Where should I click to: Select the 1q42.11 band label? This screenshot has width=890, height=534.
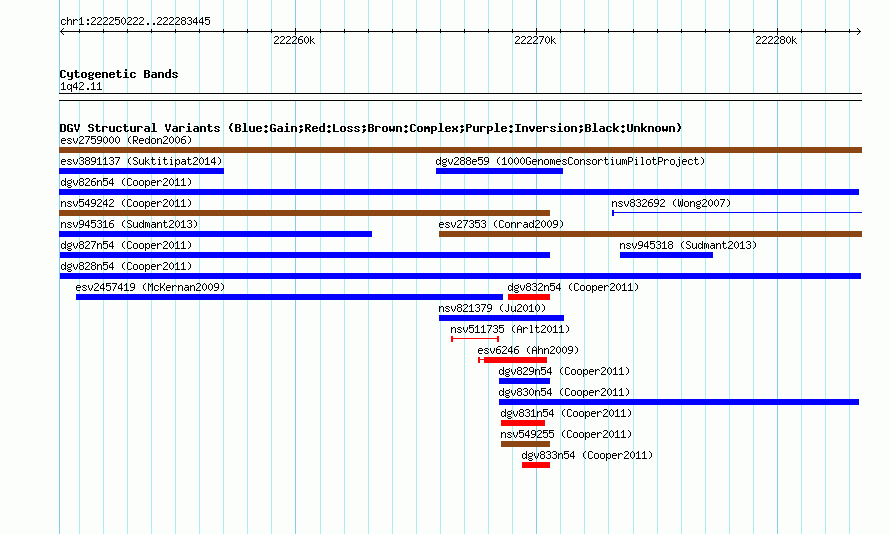coord(81,86)
